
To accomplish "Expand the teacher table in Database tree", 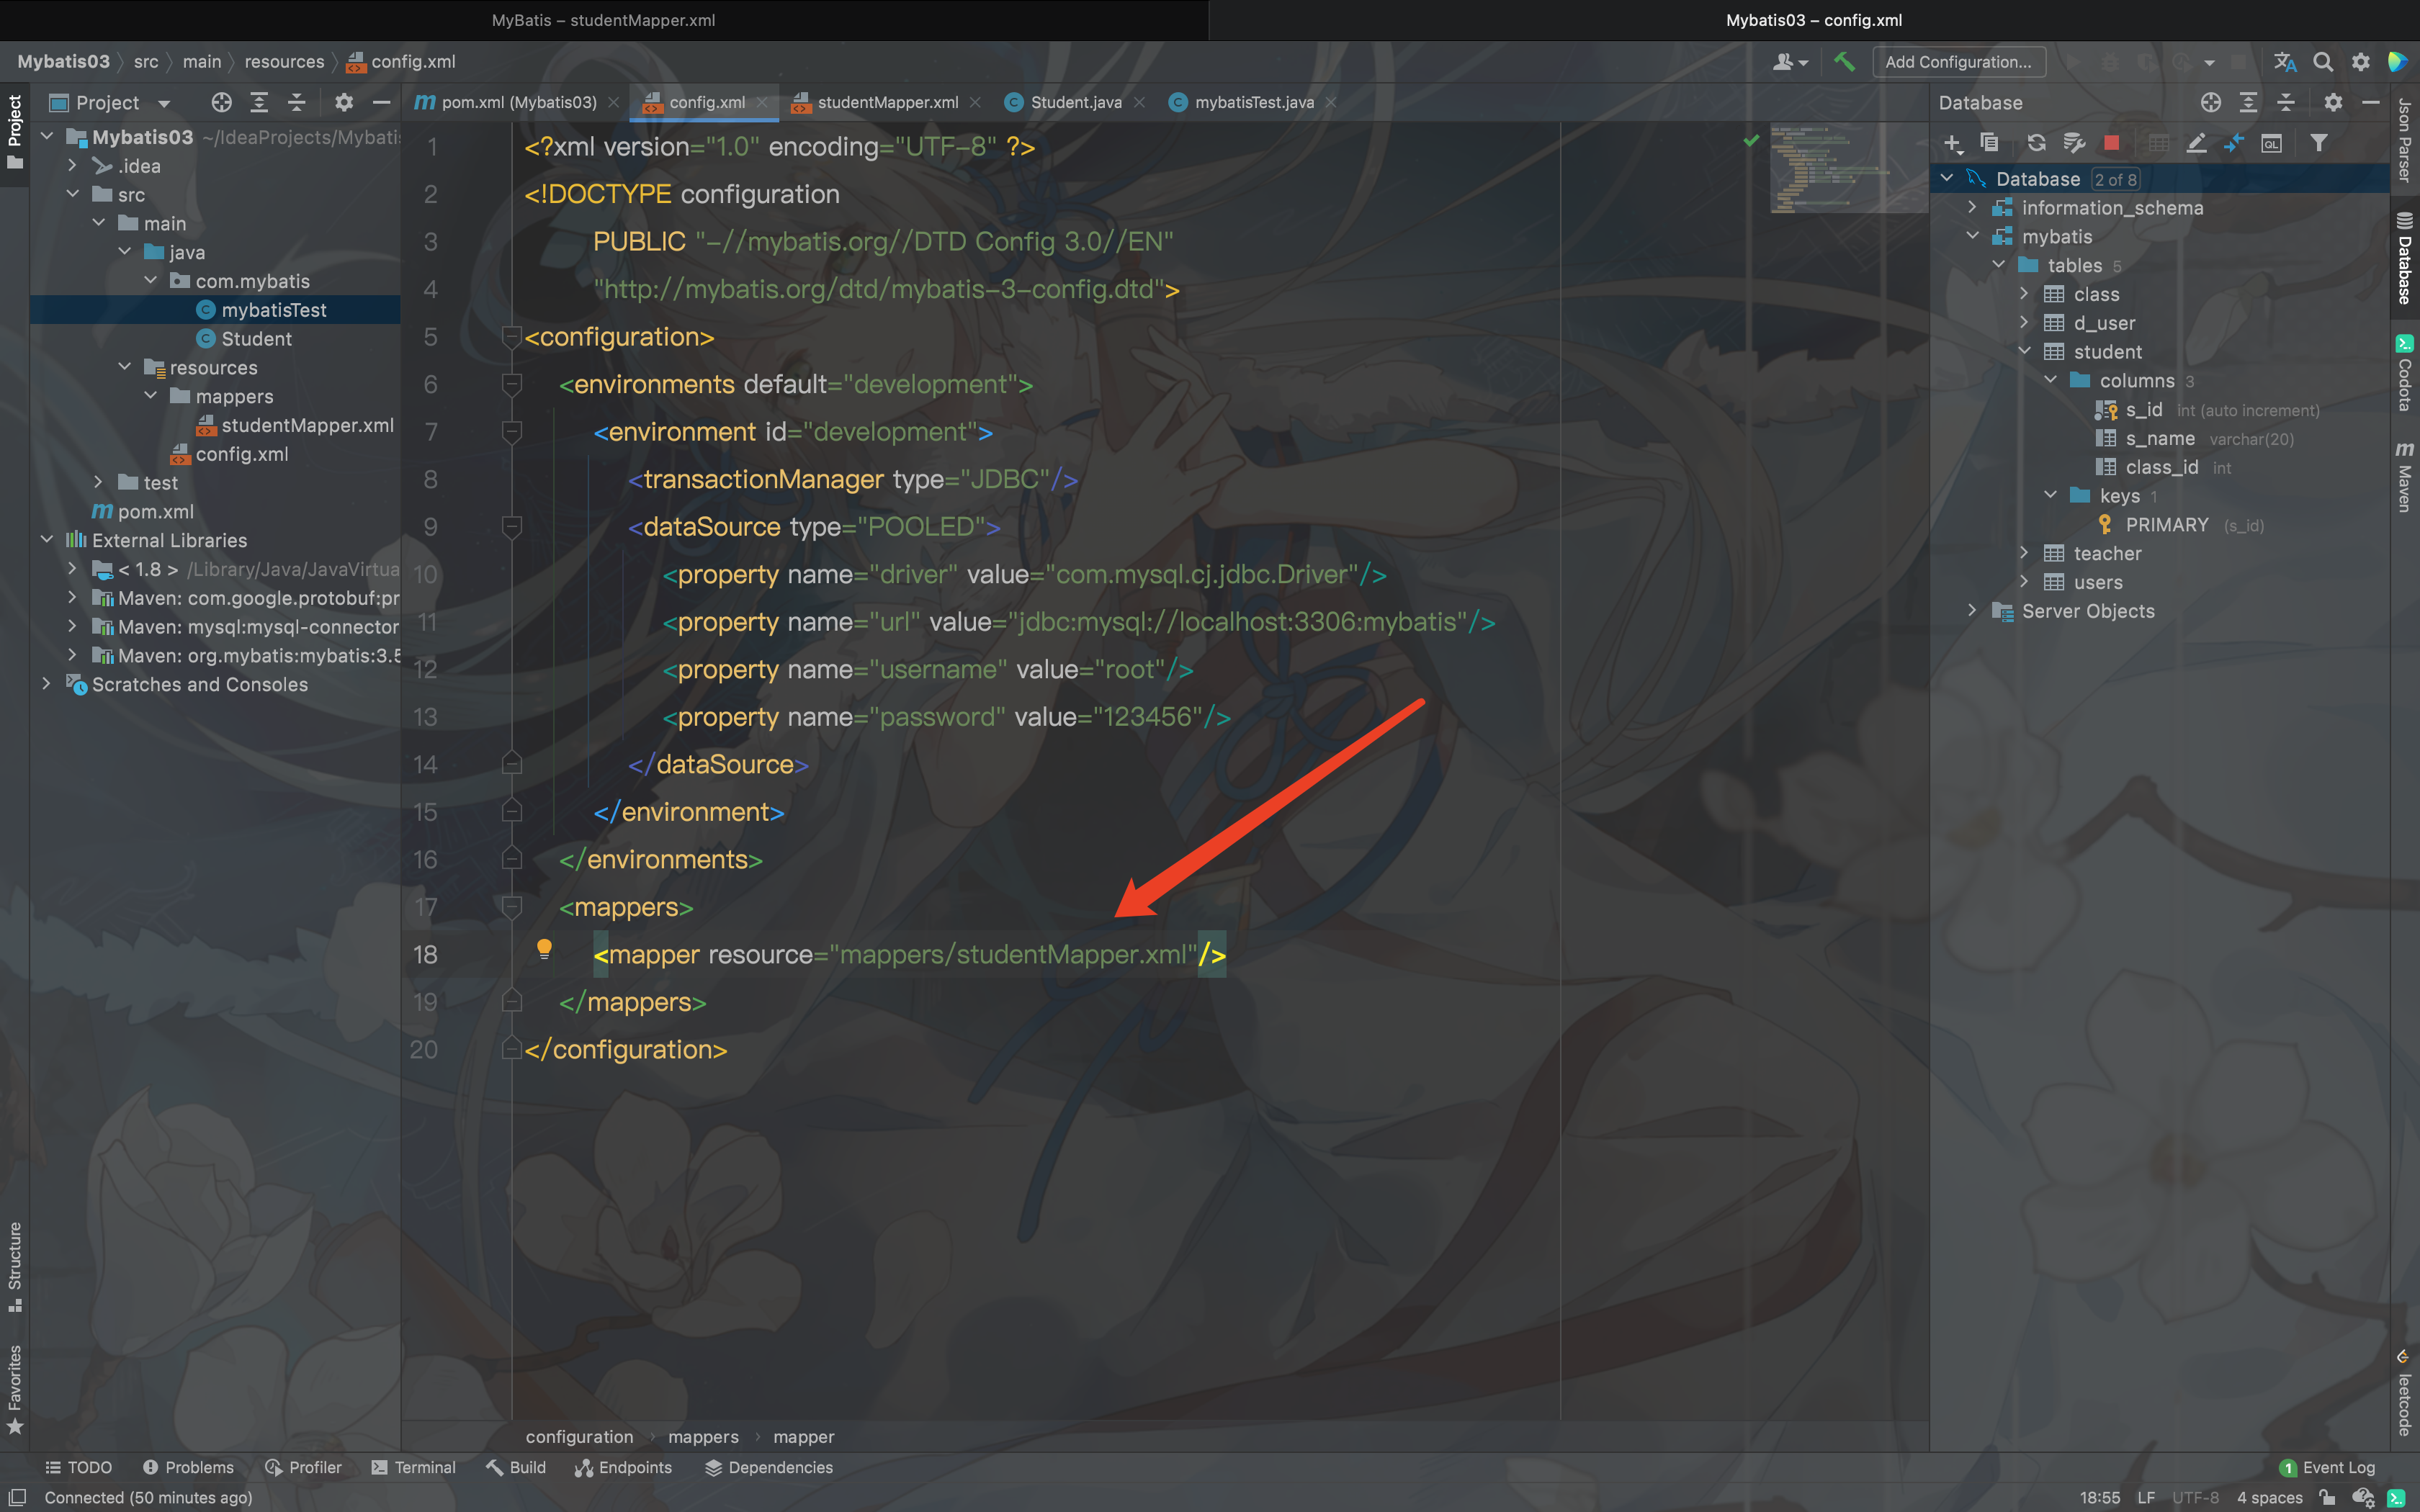I will pyautogui.click(x=2024, y=553).
